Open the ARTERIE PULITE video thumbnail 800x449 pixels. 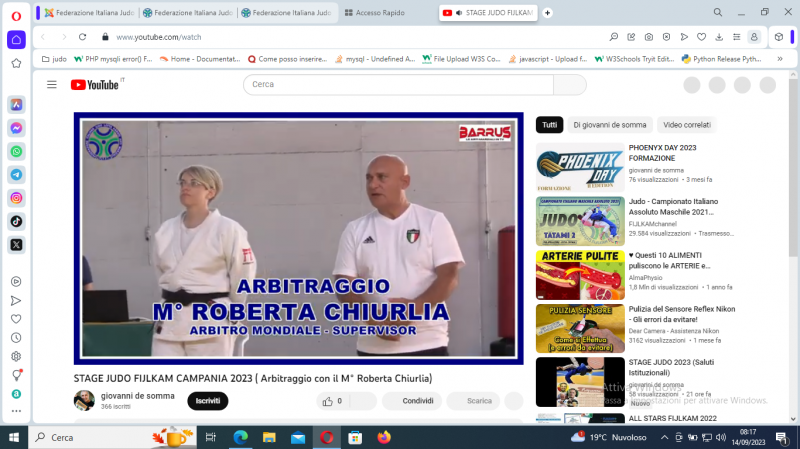coord(580,275)
